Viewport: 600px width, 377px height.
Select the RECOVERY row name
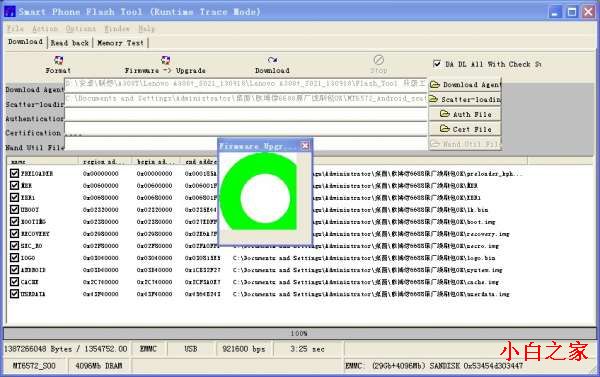click(x=35, y=234)
